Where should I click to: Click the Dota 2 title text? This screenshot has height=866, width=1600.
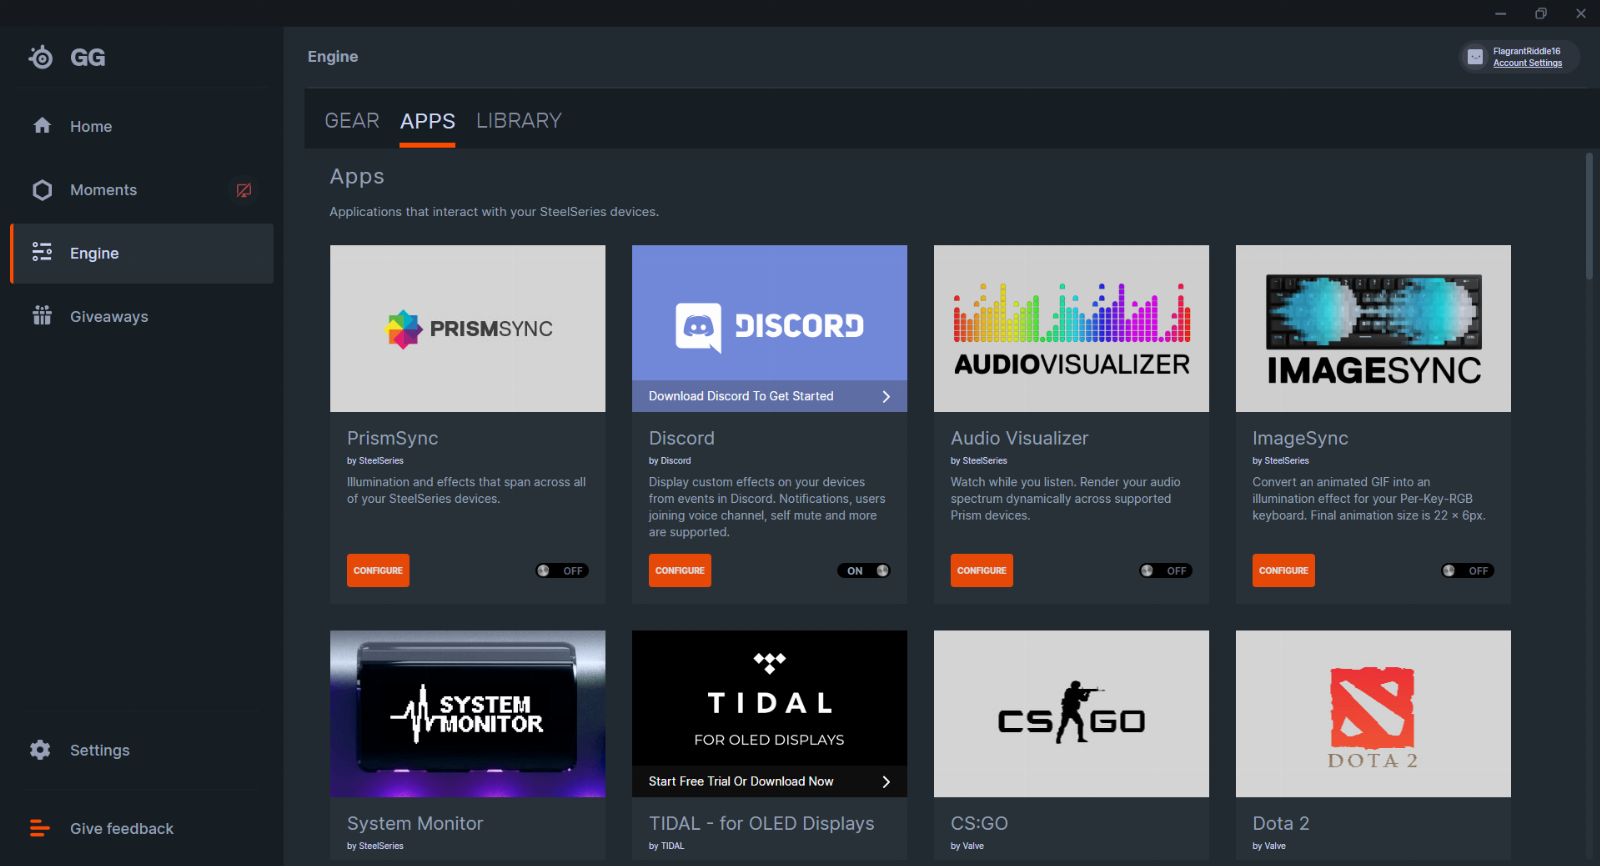pos(1281,823)
